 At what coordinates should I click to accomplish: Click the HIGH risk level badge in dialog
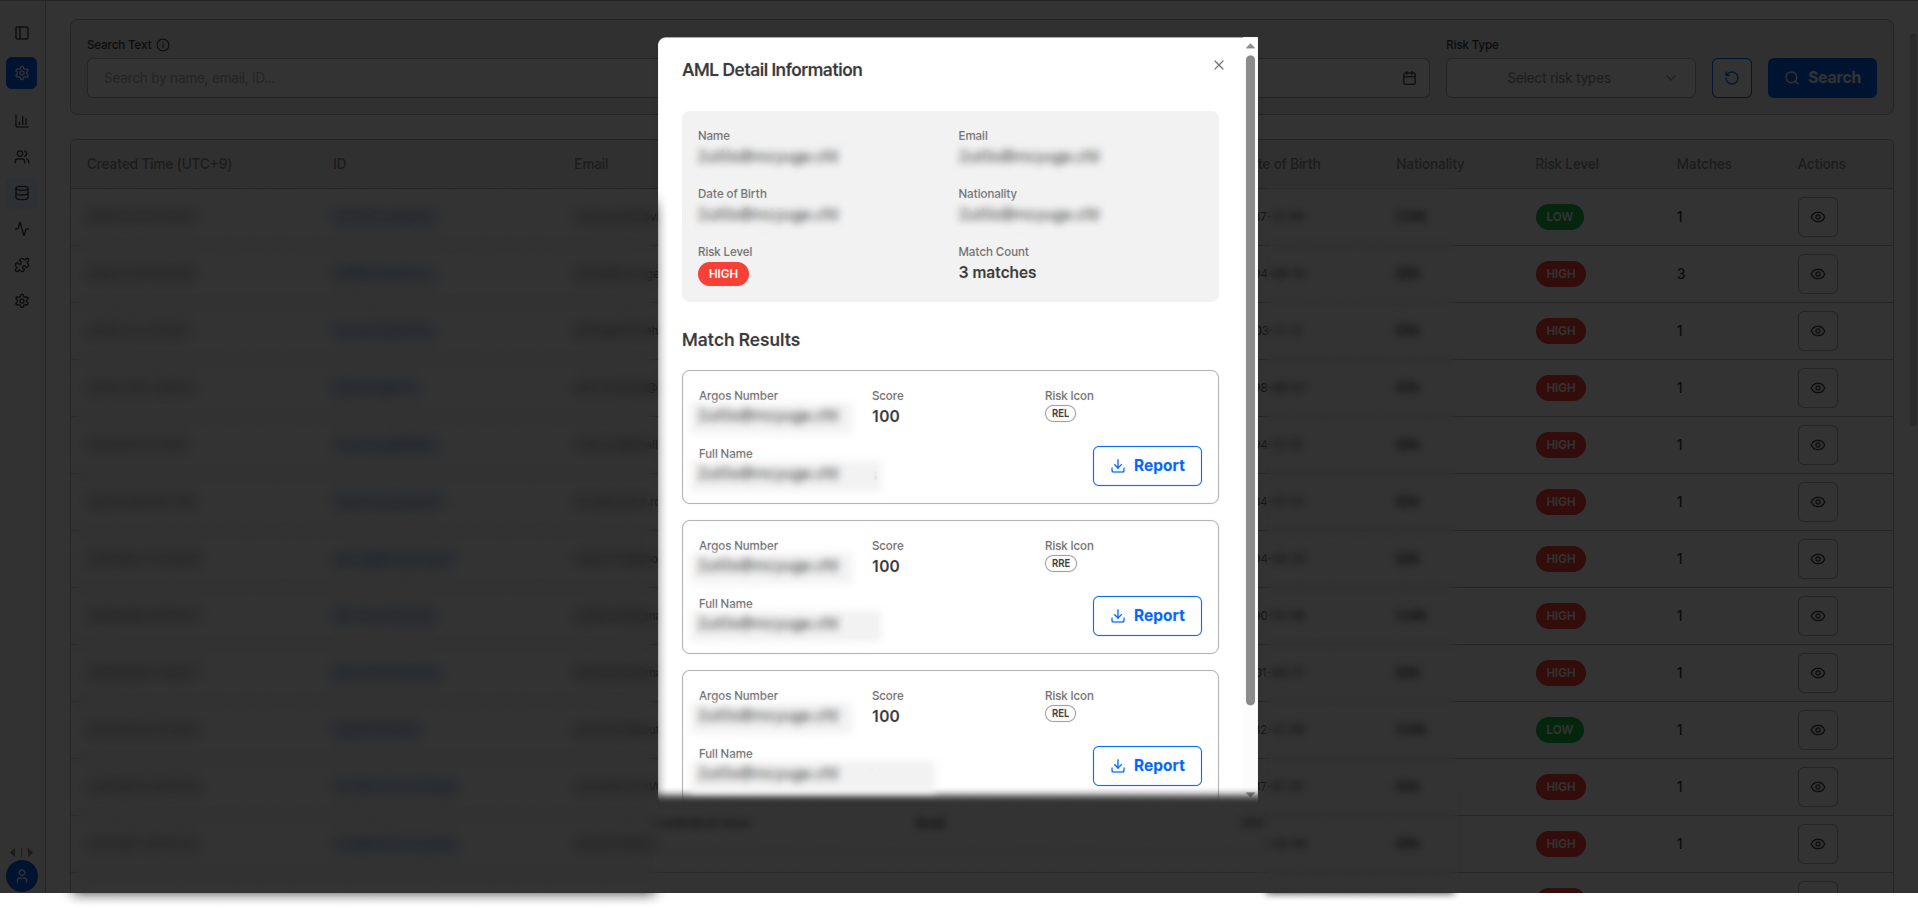tap(723, 274)
